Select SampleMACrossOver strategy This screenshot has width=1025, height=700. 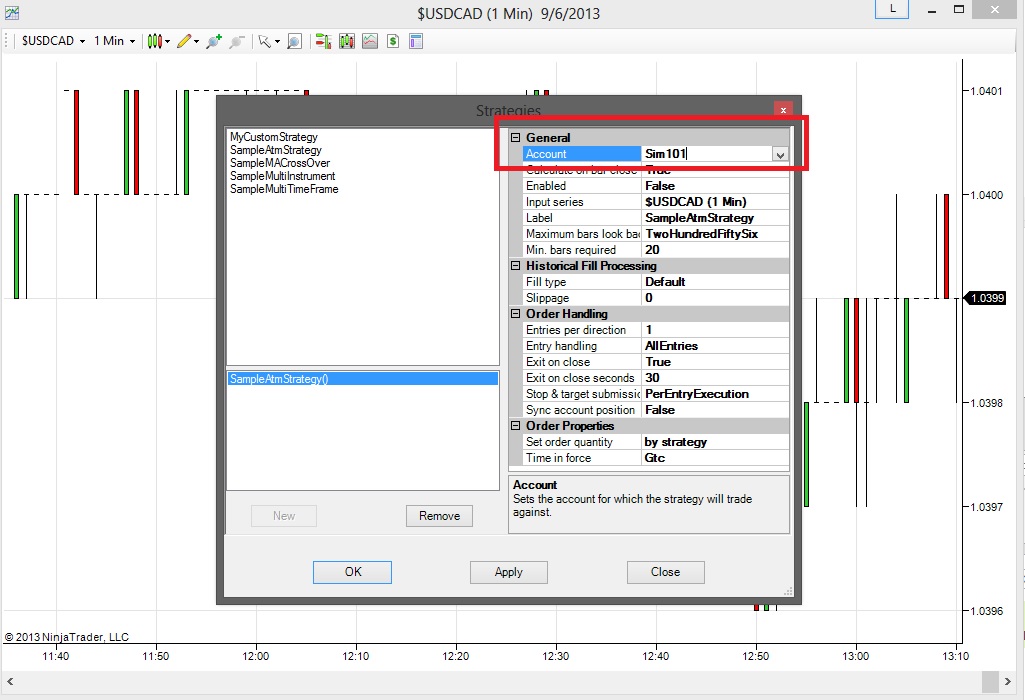(x=280, y=163)
